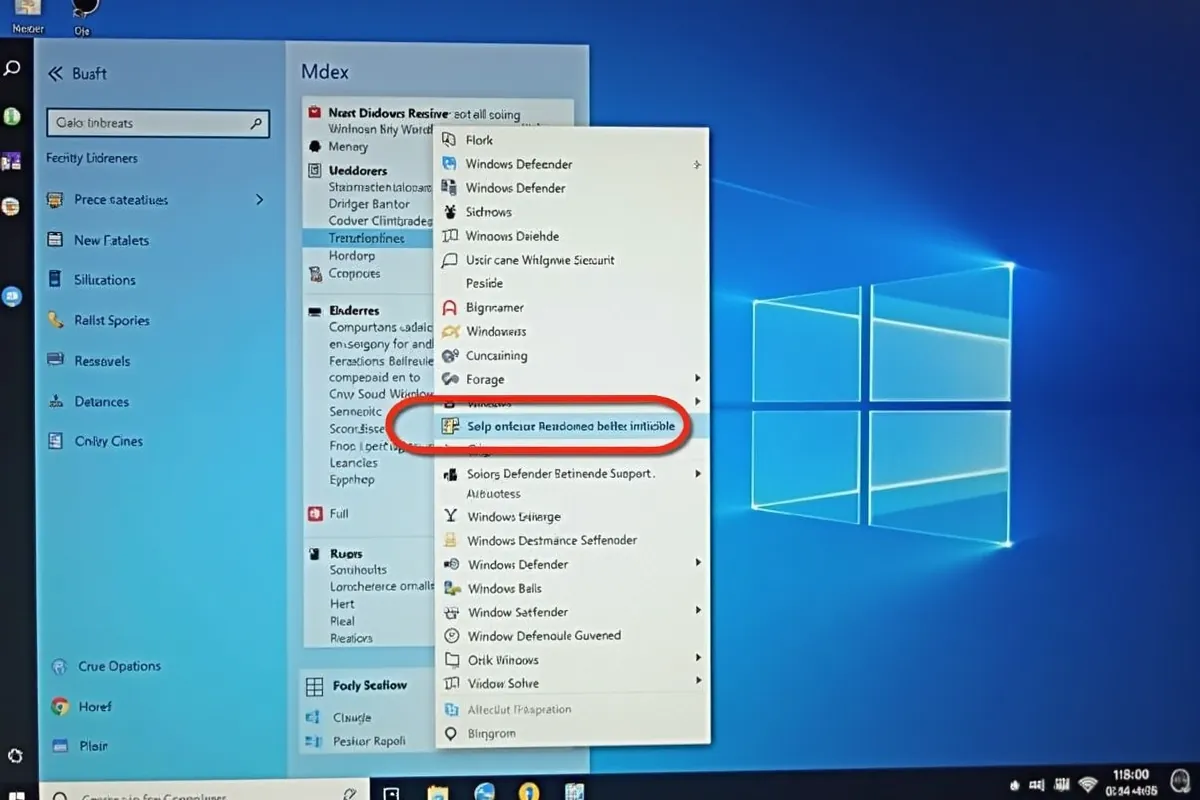Image resolution: width=1200 pixels, height=800 pixels.
Task: Click the Wi-Fi icon in the system tray
Action: [1087, 783]
